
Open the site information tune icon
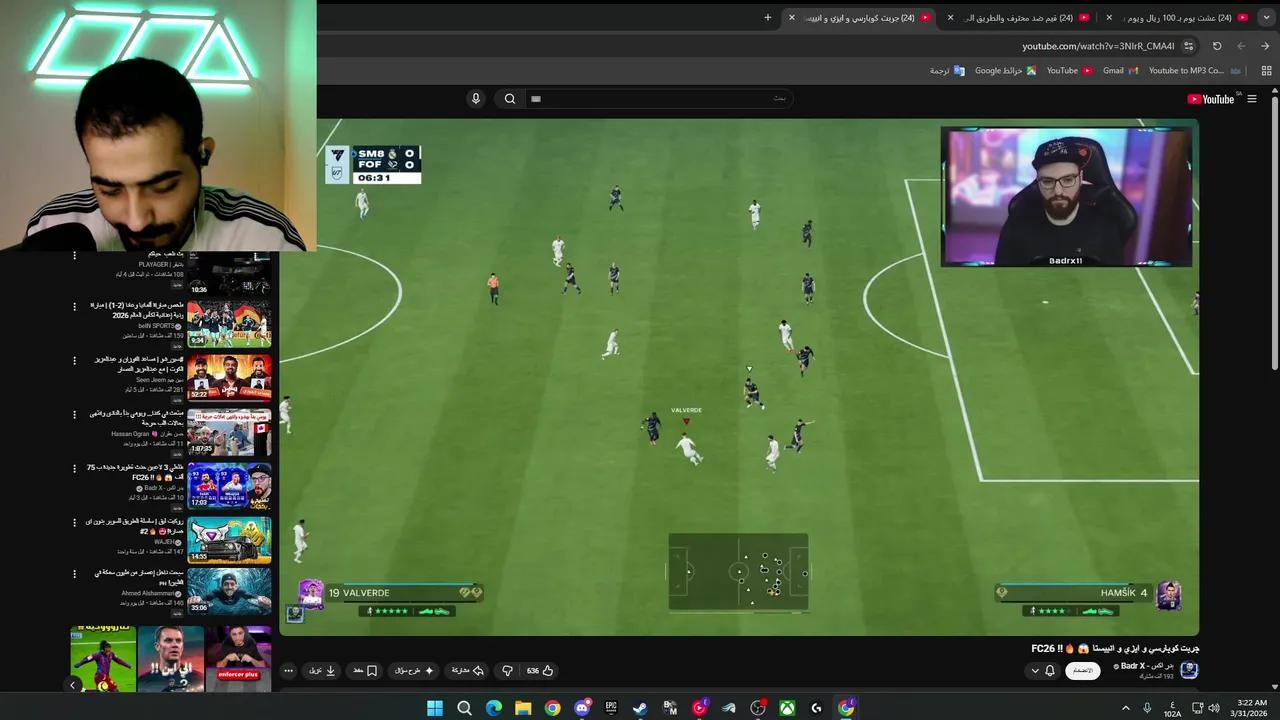1189,46
